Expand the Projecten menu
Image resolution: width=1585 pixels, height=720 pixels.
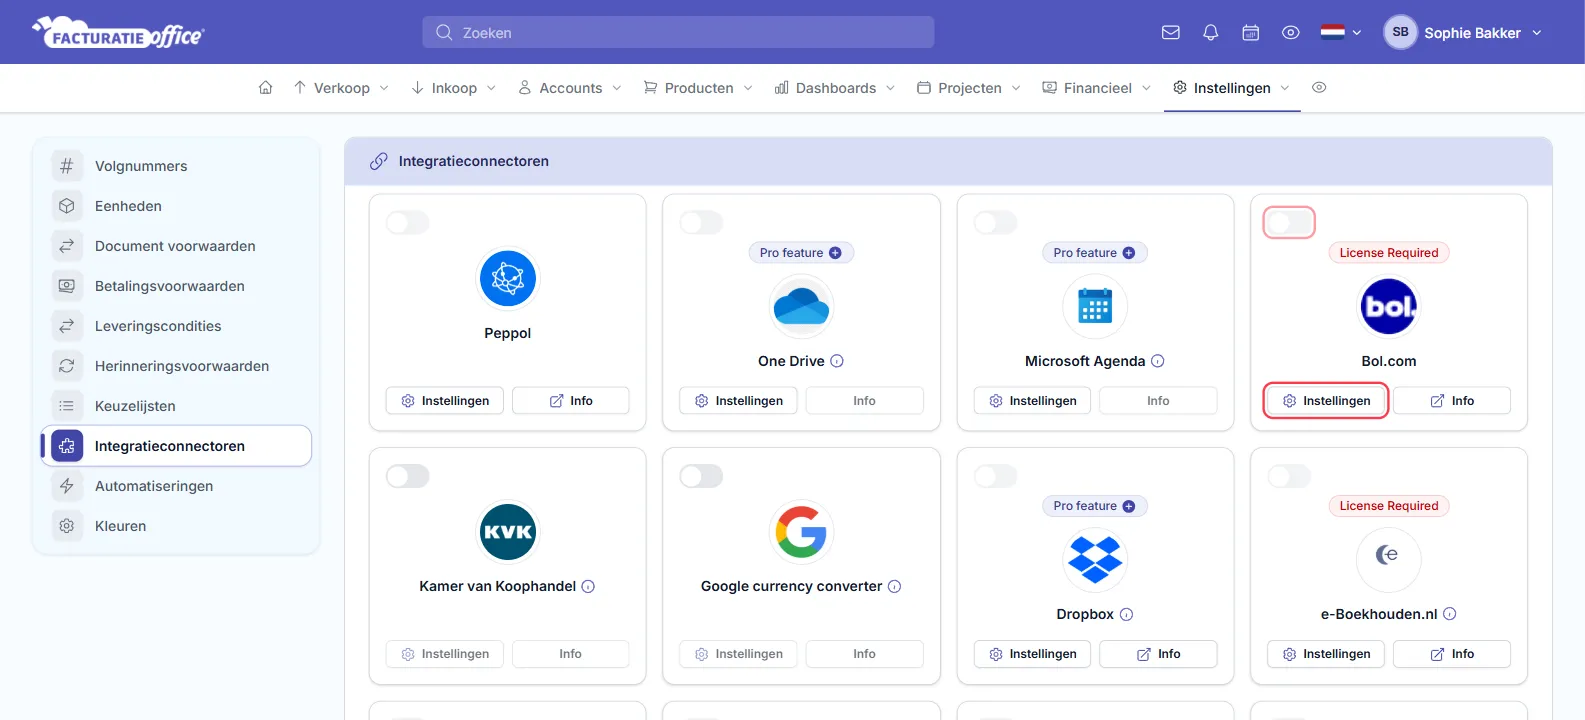tap(969, 88)
